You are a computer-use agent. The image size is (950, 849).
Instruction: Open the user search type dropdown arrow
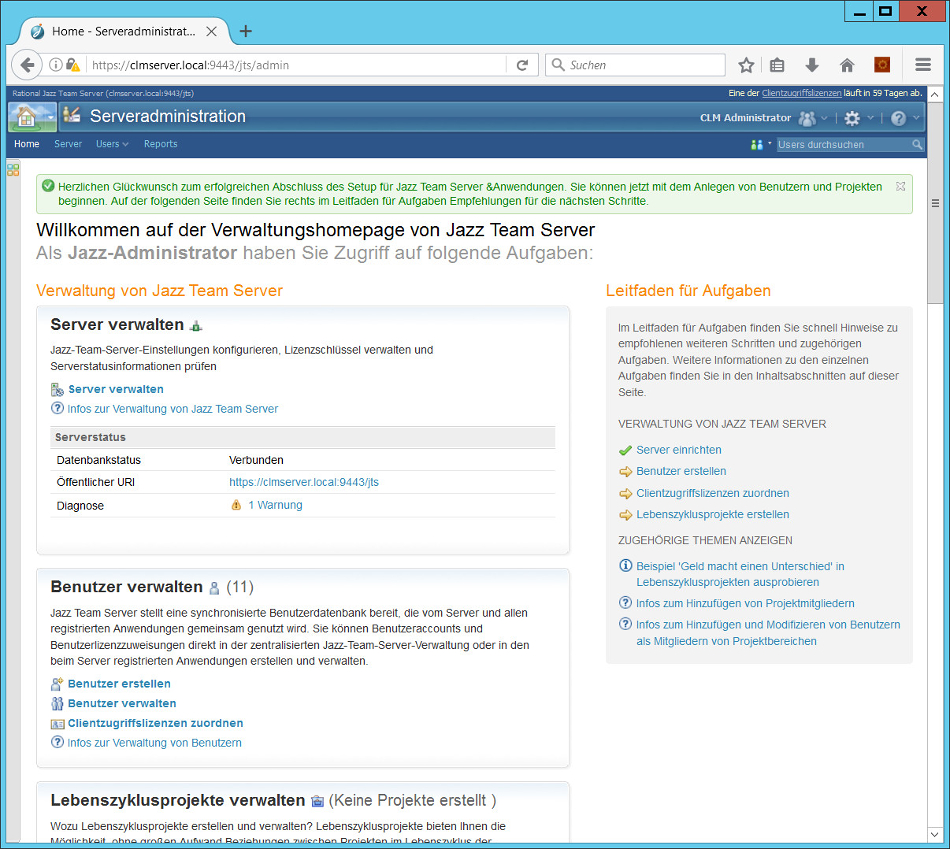[x=769, y=144]
